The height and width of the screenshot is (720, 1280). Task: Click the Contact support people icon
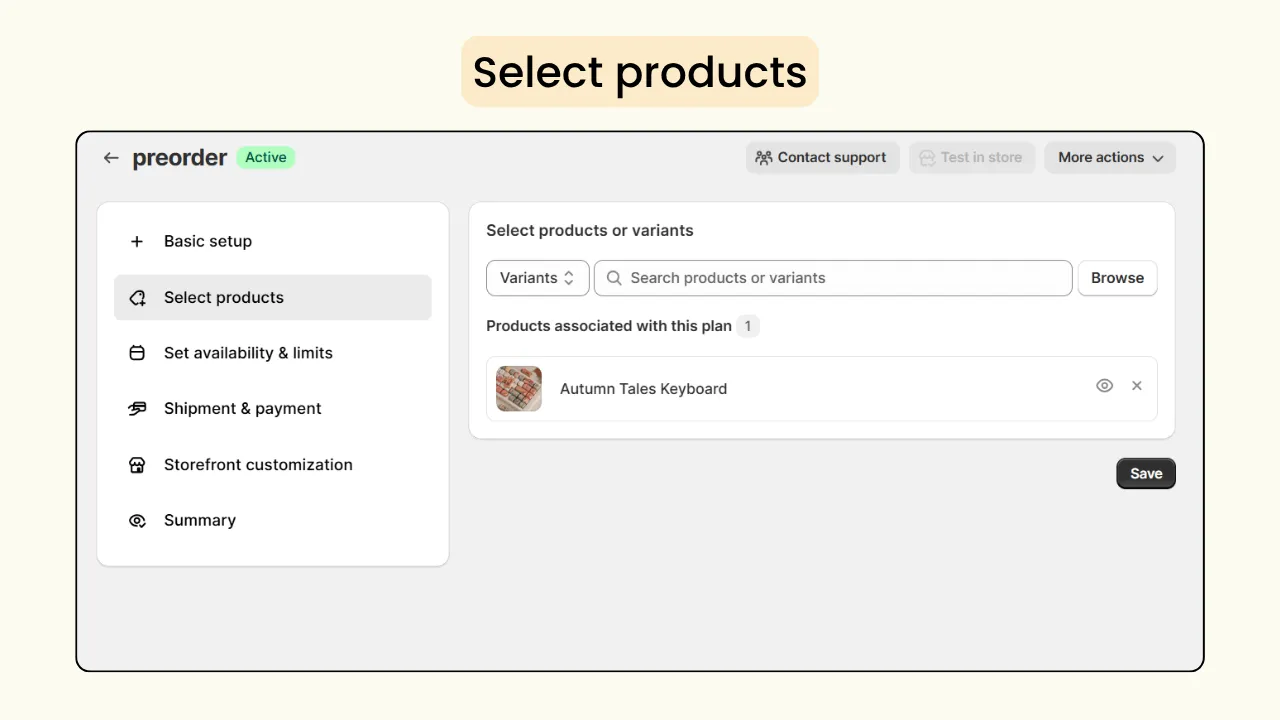(764, 157)
